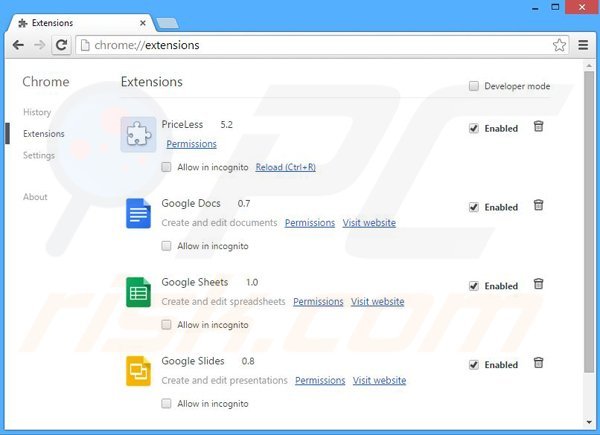This screenshot has height=435, width=600.
Task: Uncheck Enabled for Google Sheets
Action: click(x=474, y=286)
